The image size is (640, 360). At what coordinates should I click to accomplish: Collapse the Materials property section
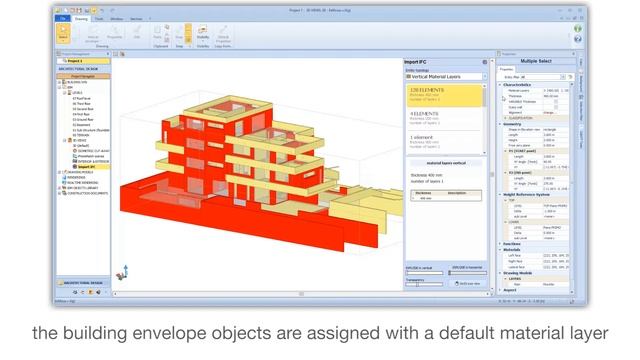point(500,250)
